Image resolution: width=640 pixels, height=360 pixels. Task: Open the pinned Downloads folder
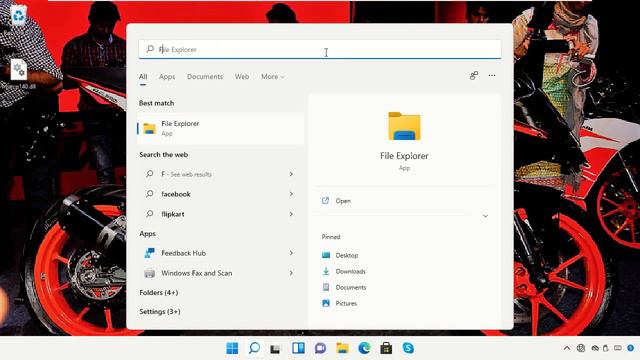344,271
